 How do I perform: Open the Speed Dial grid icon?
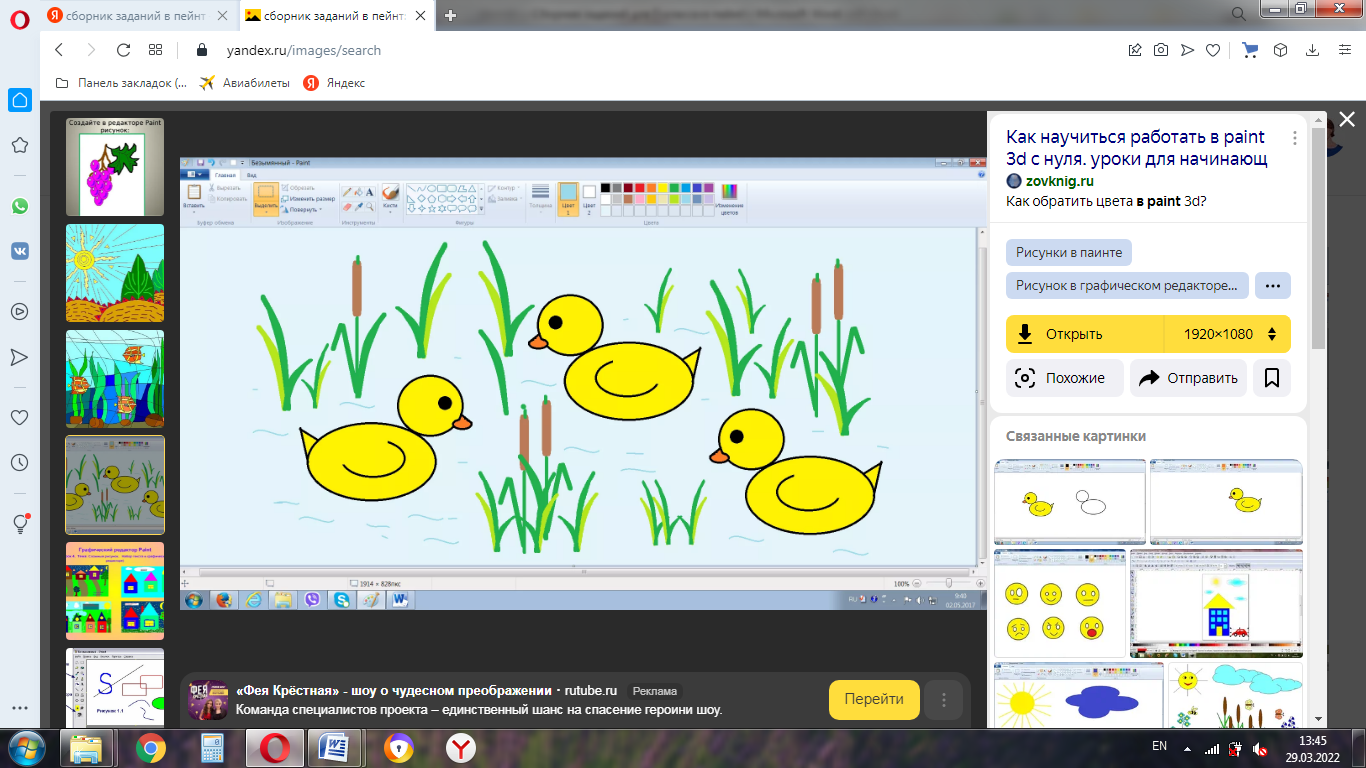pos(155,50)
